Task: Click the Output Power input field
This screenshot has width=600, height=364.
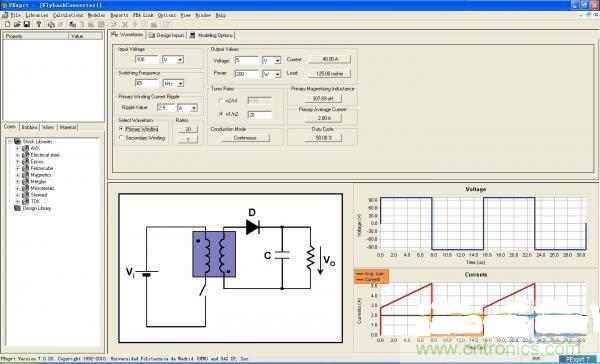Action: [247, 74]
